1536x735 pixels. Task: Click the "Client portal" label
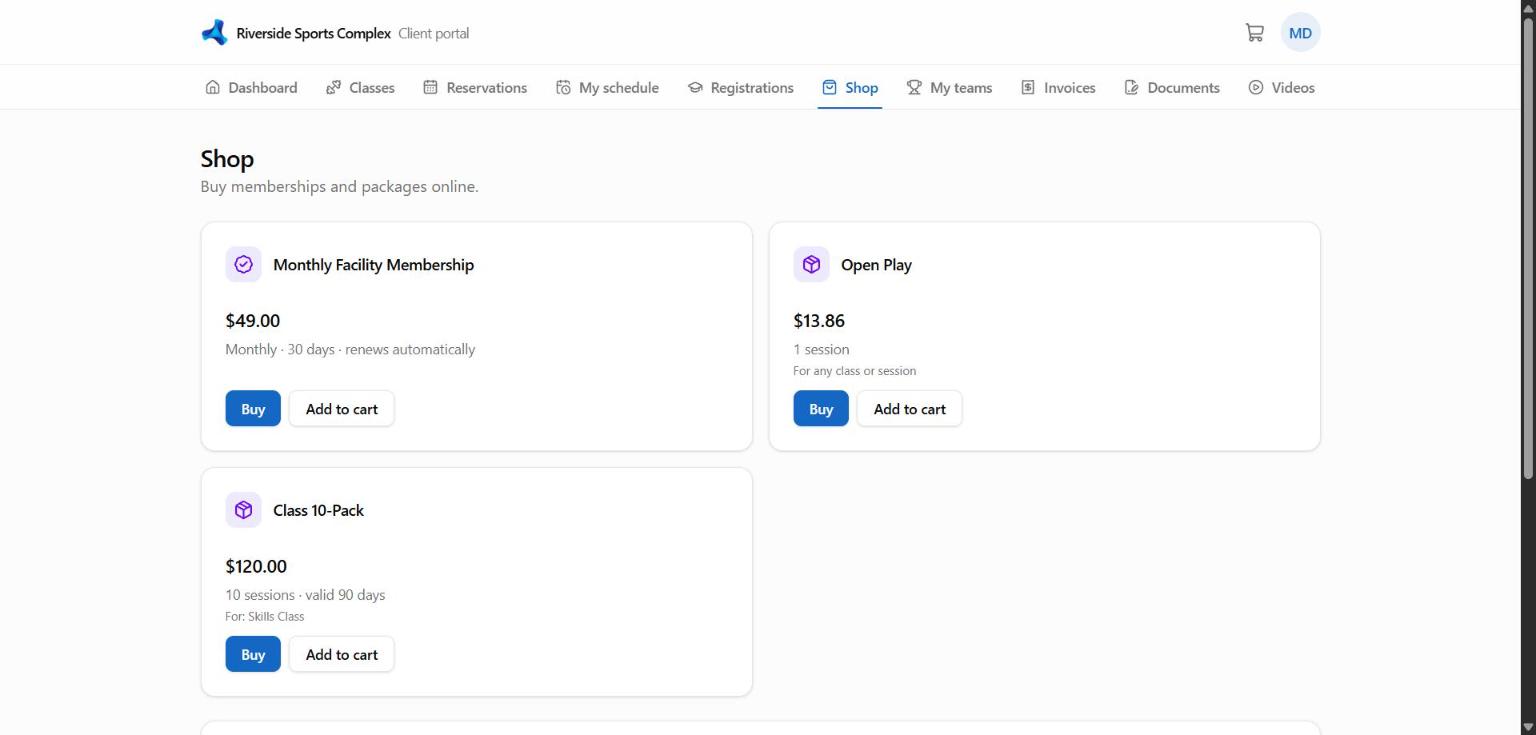(x=433, y=34)
